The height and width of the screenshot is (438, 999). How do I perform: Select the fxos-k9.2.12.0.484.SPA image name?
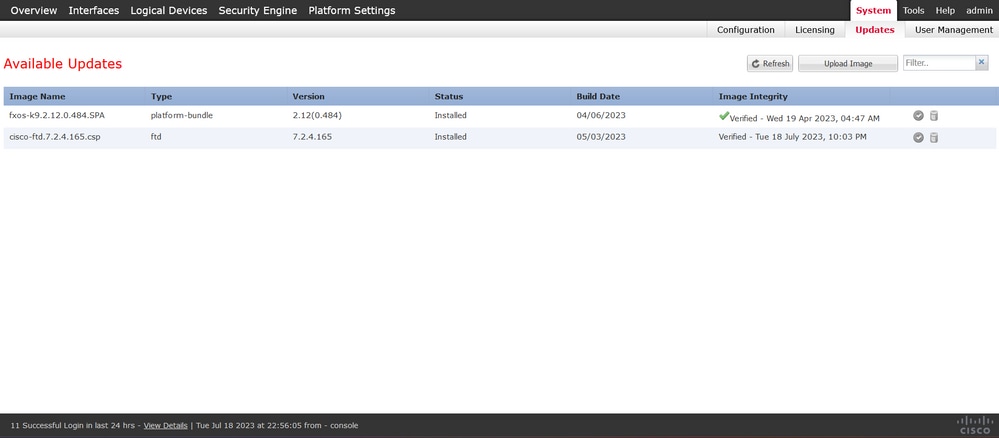tap(57, 115)
